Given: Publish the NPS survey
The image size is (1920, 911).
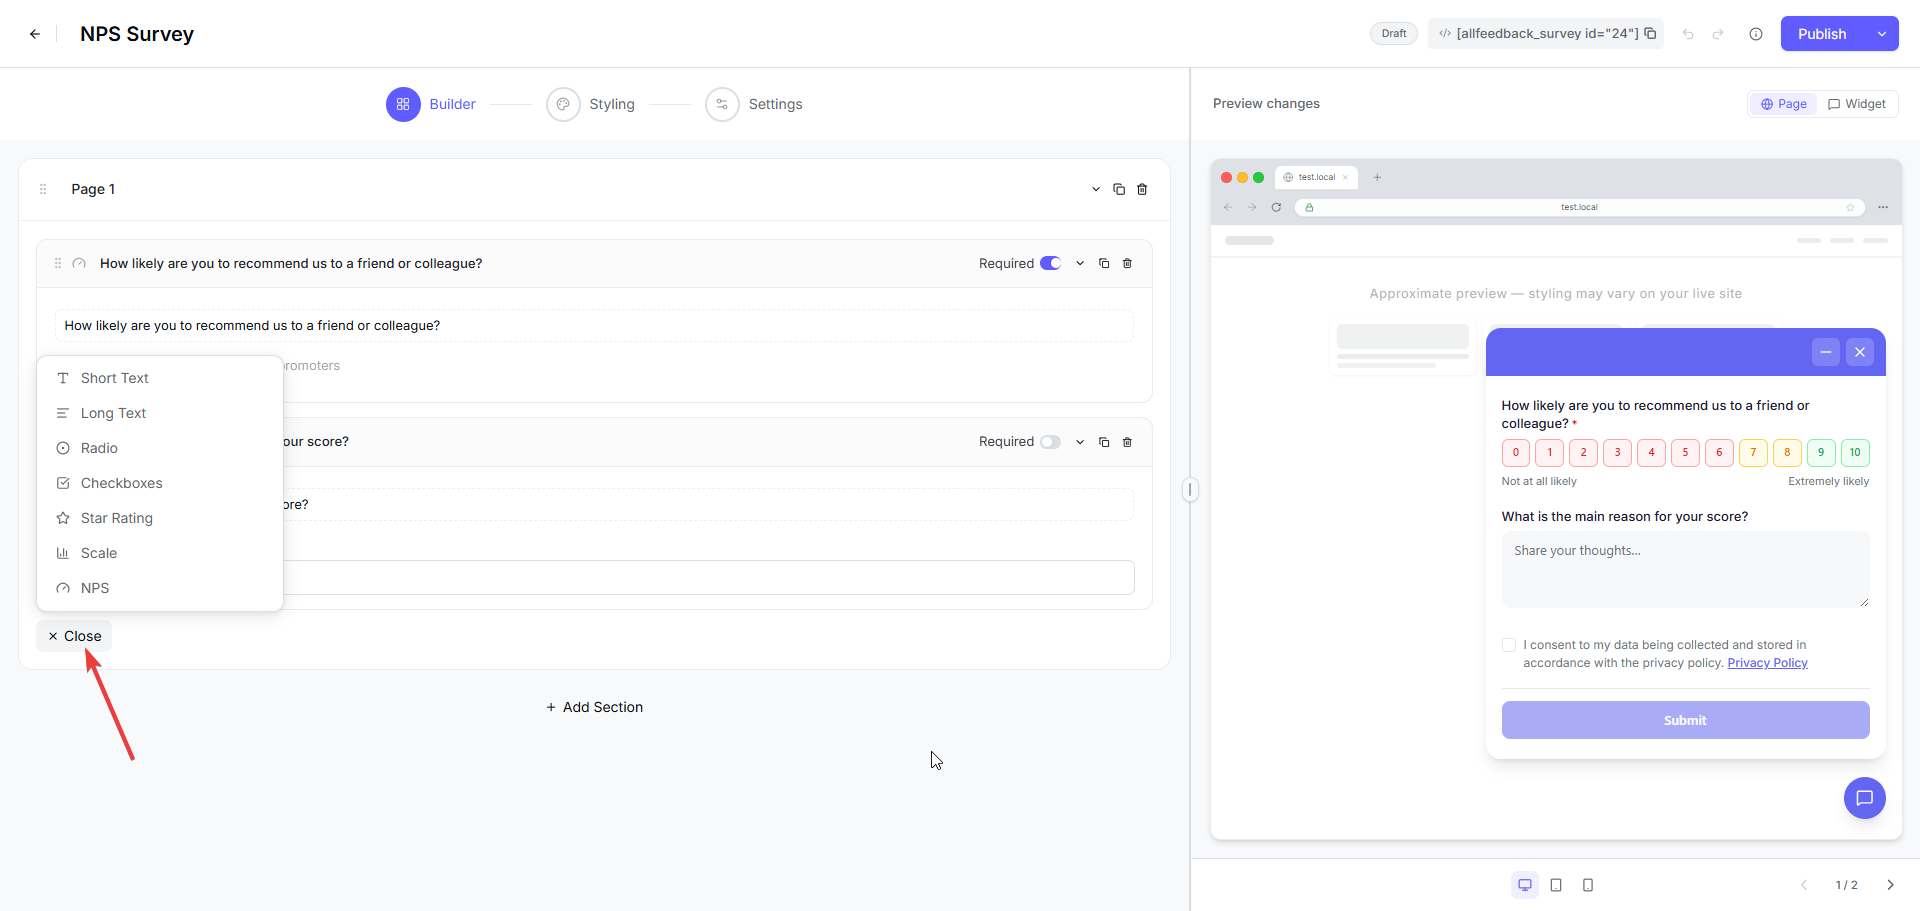Looking at the screenshot, I should coord(1822,34).
